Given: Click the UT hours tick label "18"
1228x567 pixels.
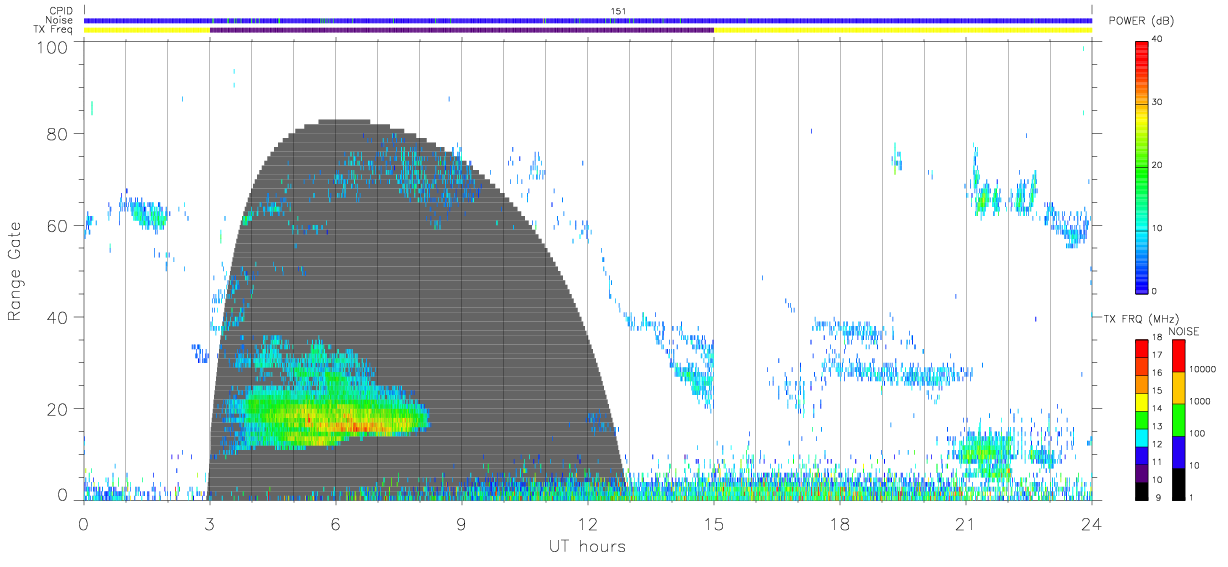Looking at the screenshot, I should coord(839,524).
